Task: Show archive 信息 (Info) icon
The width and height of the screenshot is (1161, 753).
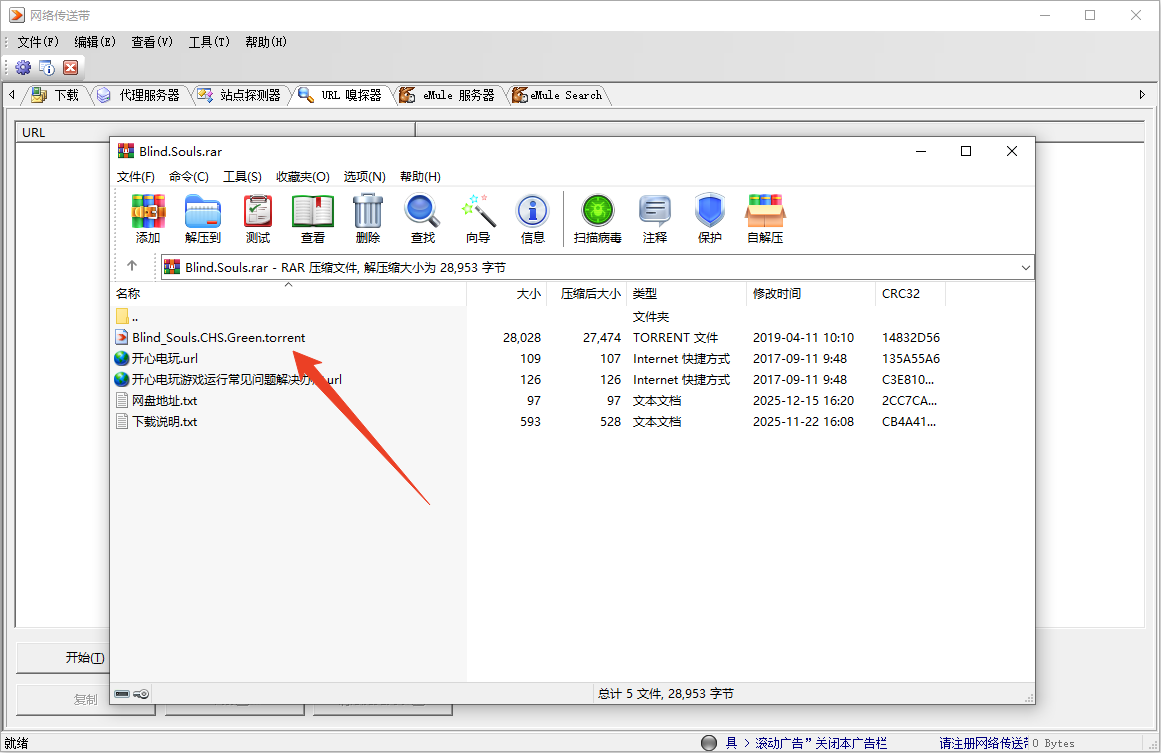Action: click(532, 218)
